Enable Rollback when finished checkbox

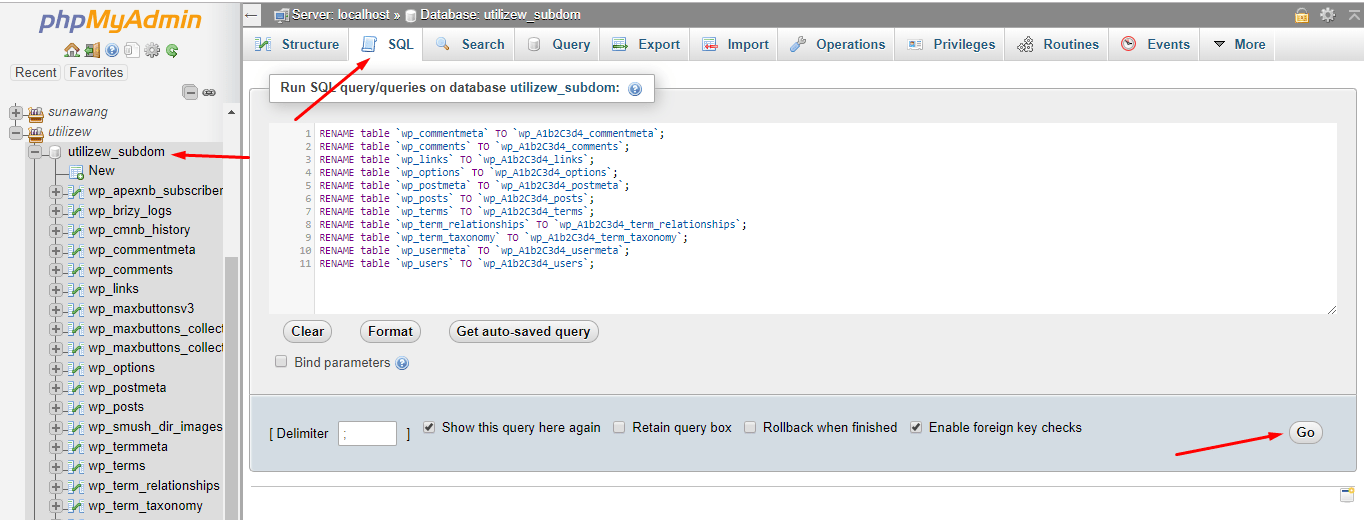[x=750, y=427]
